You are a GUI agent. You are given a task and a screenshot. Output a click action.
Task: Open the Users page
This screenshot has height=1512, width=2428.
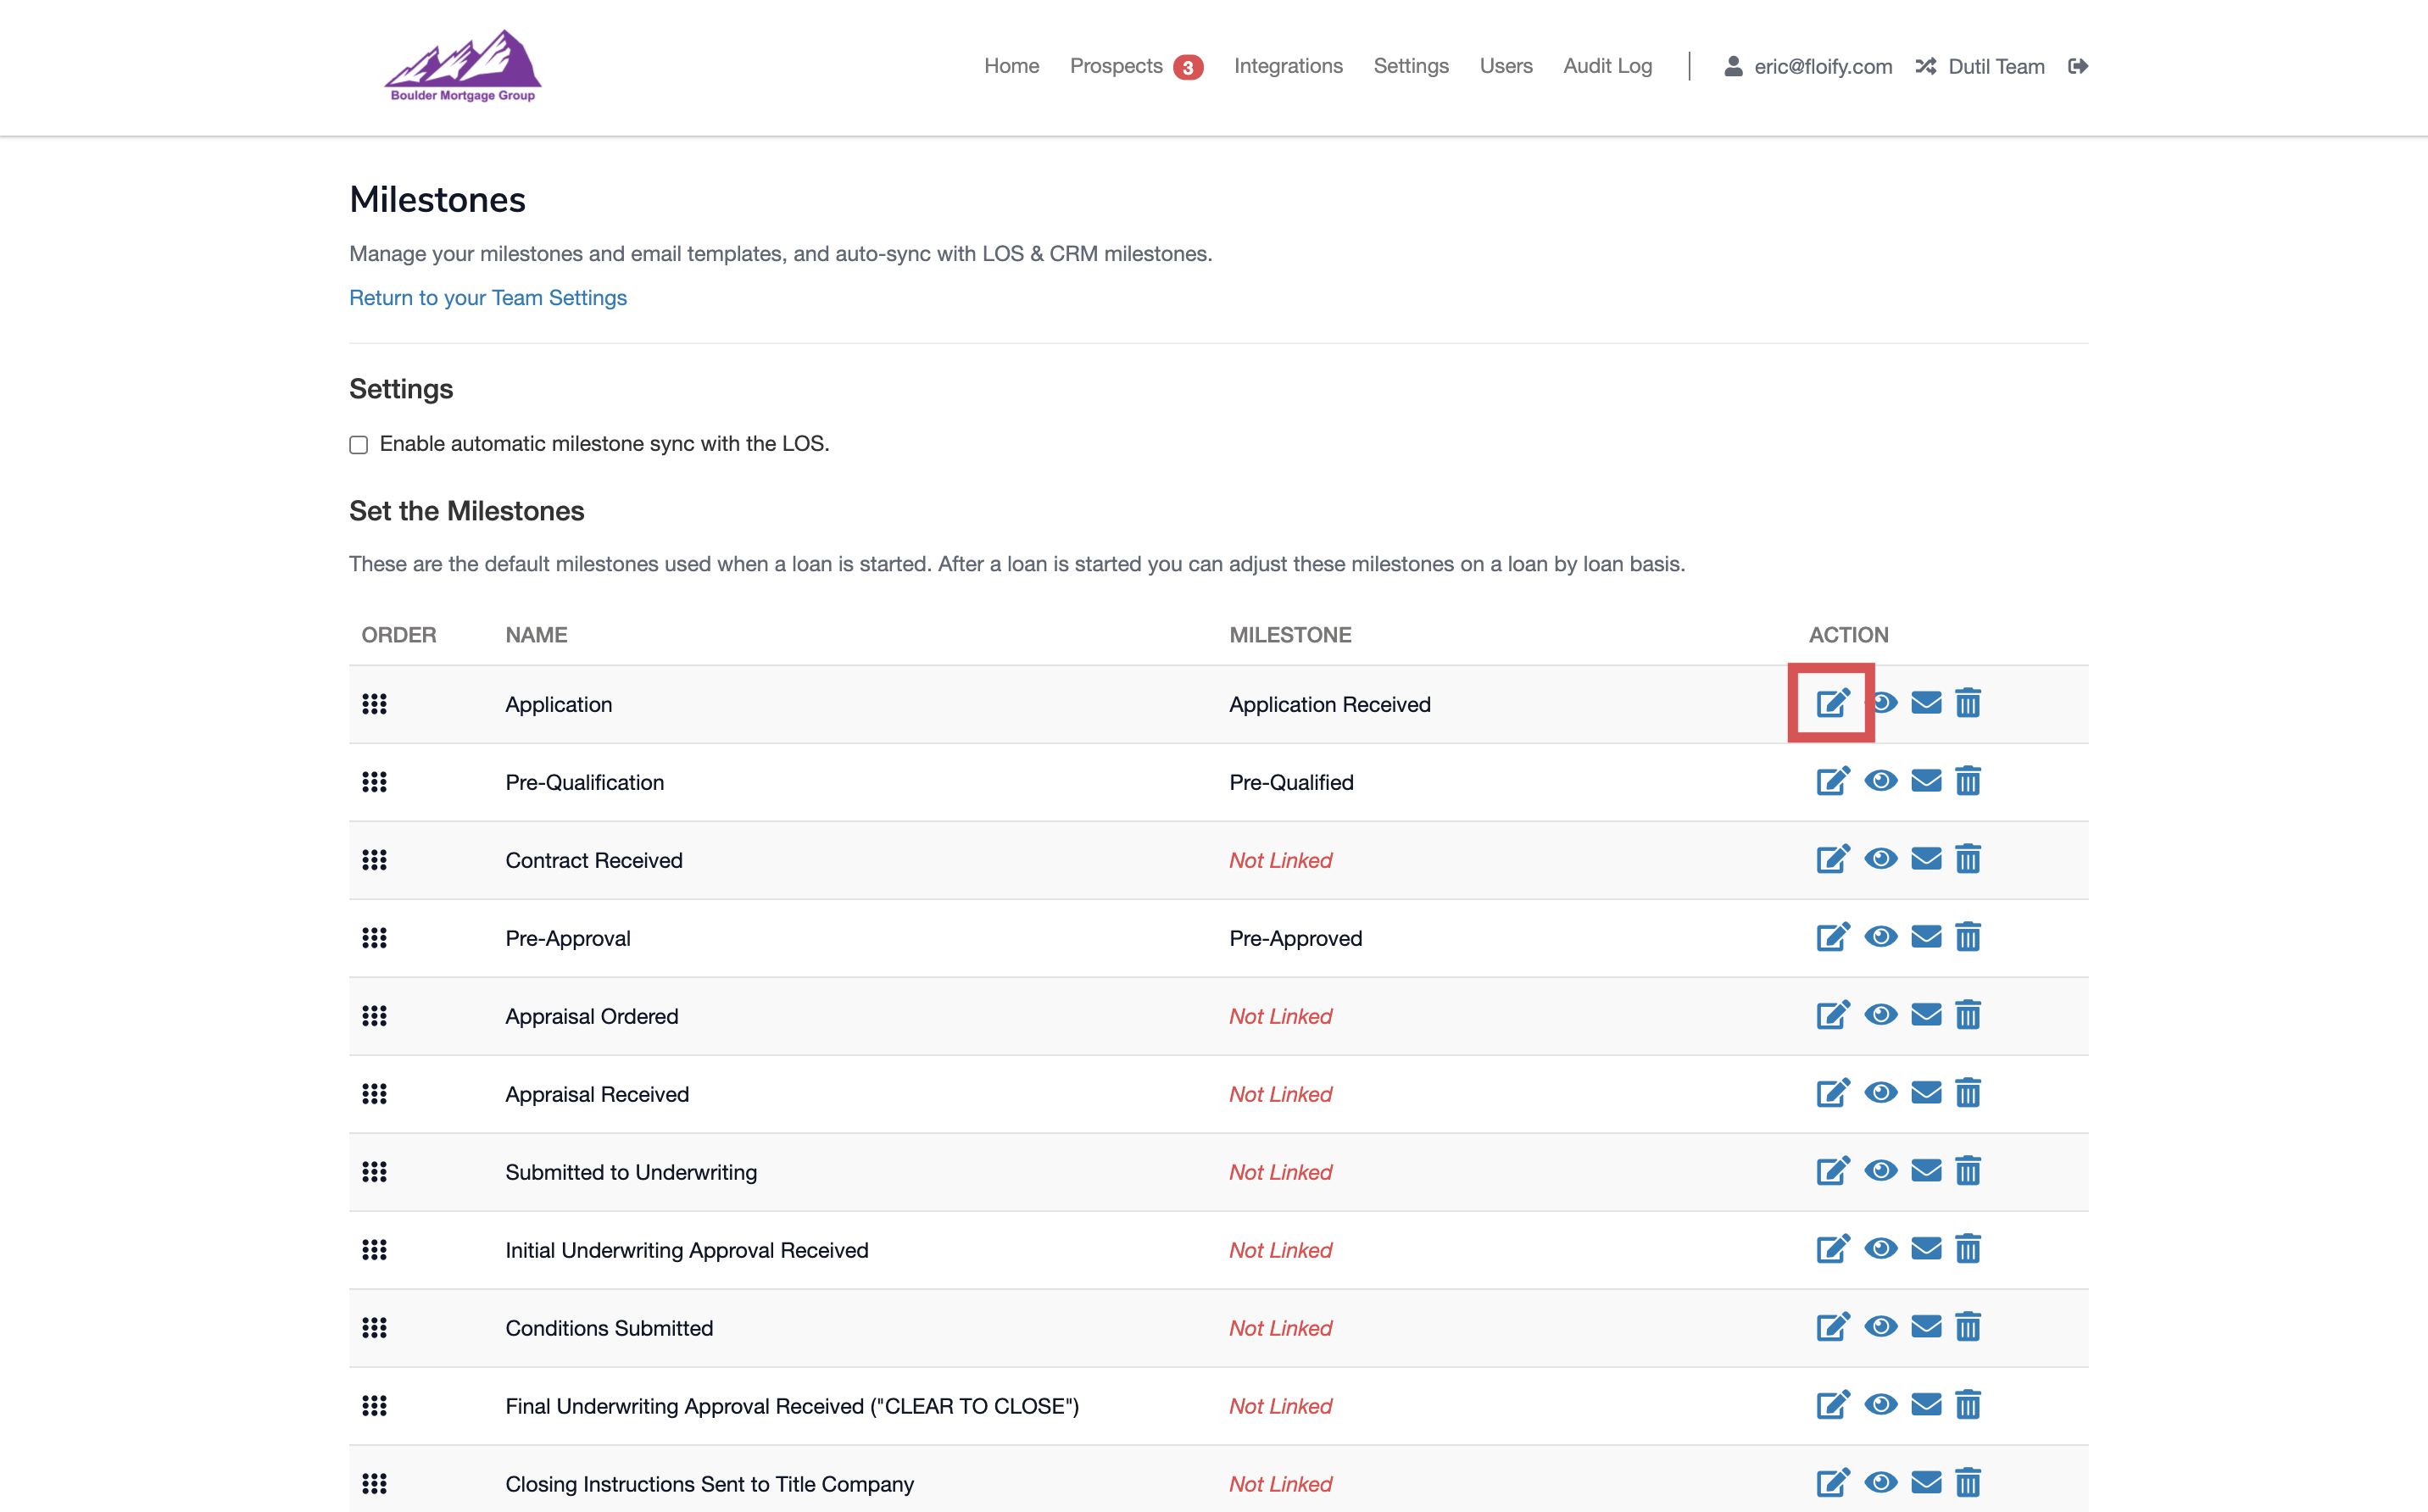[x=1506, y=66]
